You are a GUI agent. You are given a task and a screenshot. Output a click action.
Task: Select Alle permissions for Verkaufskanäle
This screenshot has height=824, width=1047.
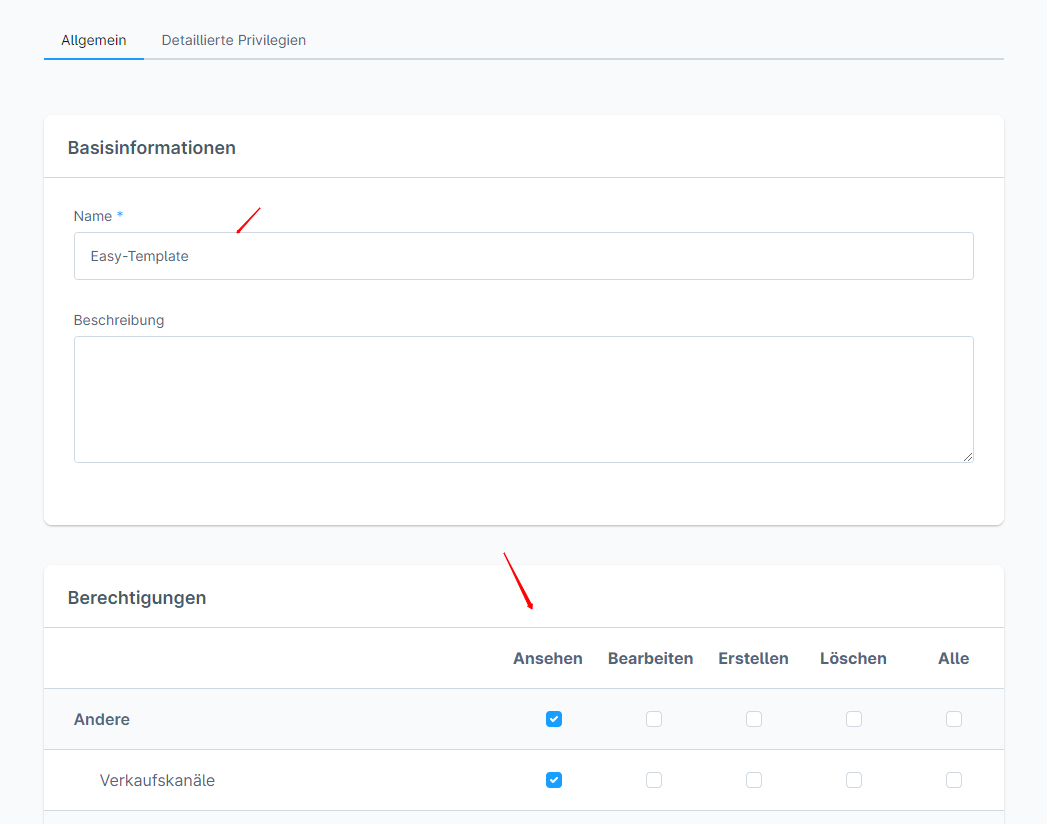point(954,780)
